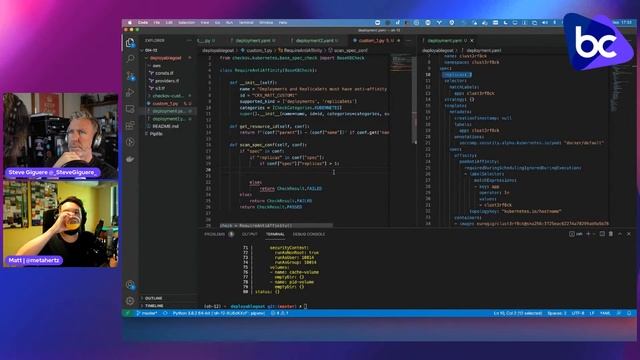This screenshot has height=360, width=640.
Task: Switch to the Output panel tab
Action: [250, 234]
